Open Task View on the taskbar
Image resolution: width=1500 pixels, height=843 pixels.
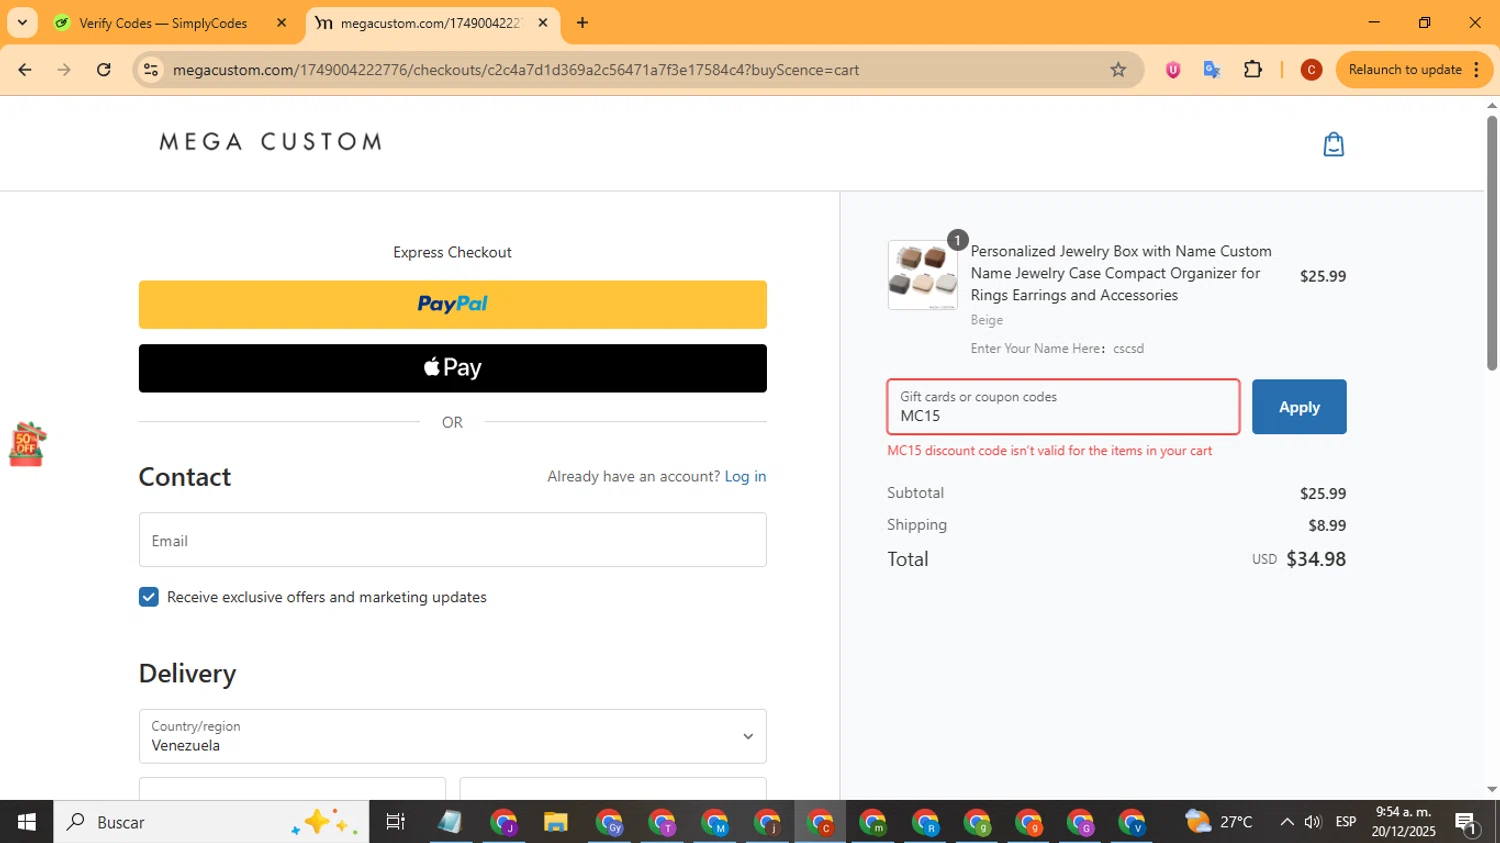396,822
